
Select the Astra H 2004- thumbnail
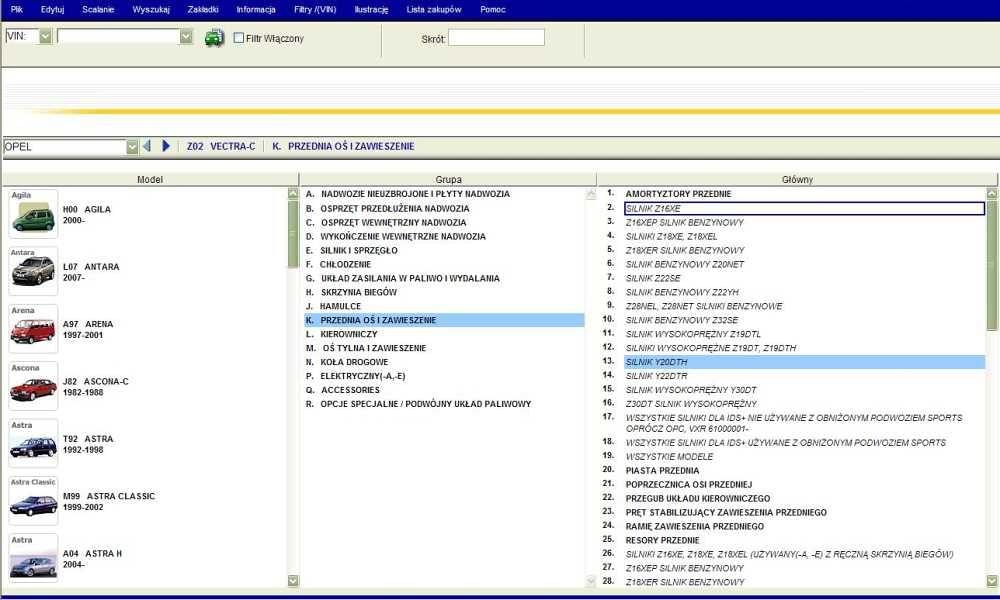coord(33,558)
